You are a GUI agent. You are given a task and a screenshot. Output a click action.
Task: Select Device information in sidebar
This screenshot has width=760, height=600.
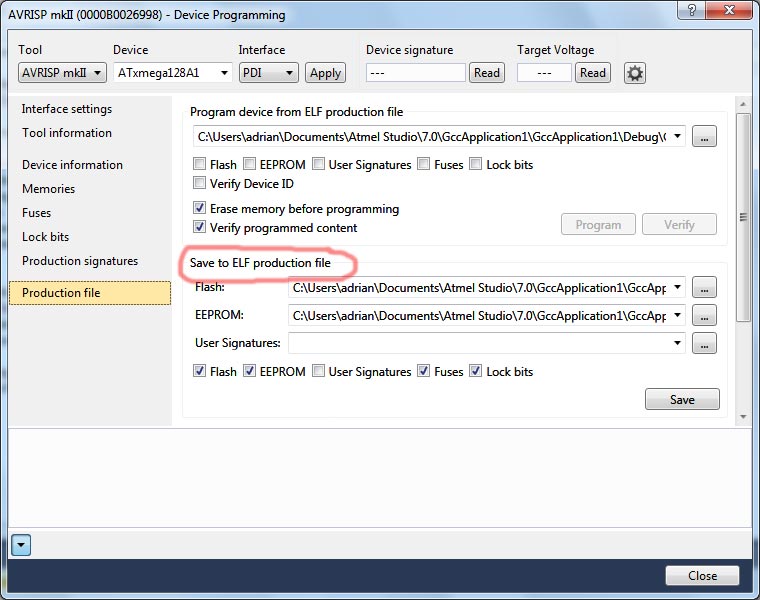(72, 165)
